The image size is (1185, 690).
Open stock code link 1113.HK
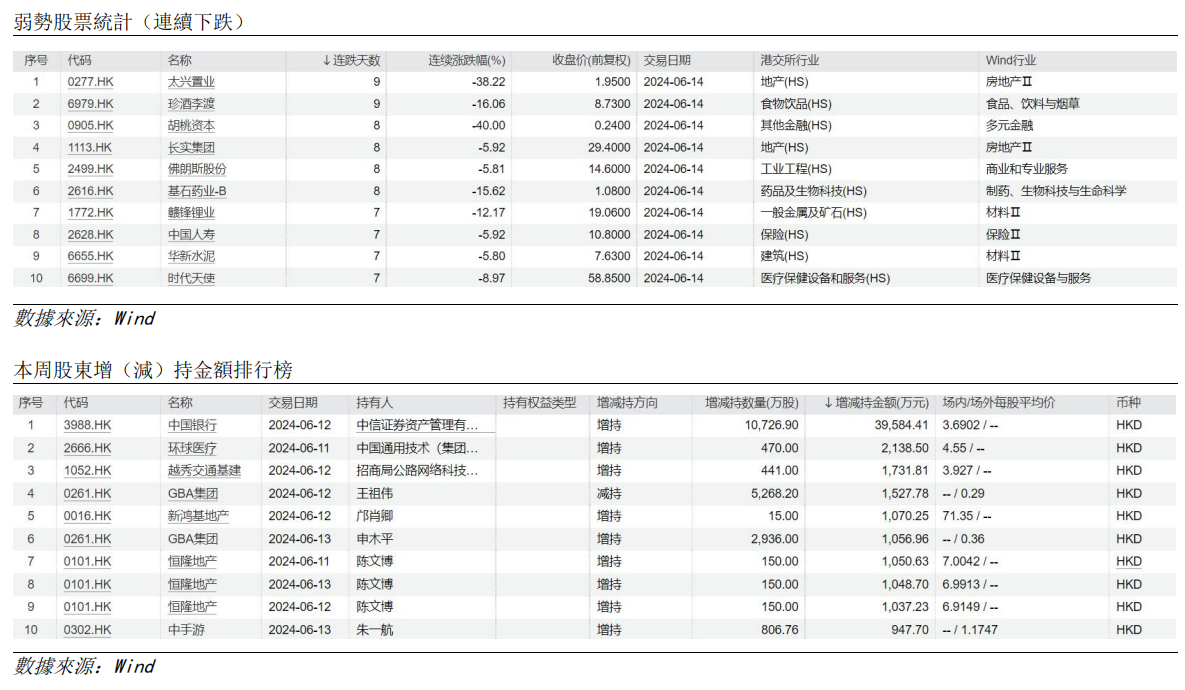point(89,147)
